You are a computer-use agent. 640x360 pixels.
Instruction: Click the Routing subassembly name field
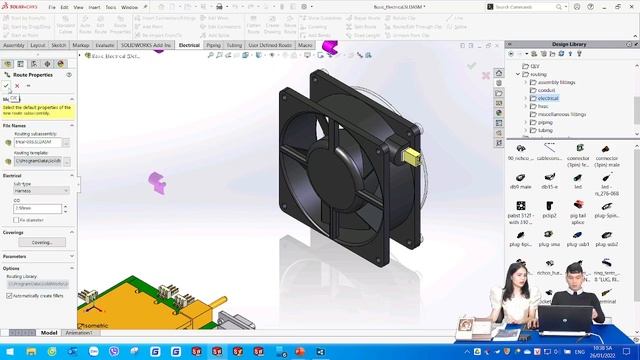38,142
